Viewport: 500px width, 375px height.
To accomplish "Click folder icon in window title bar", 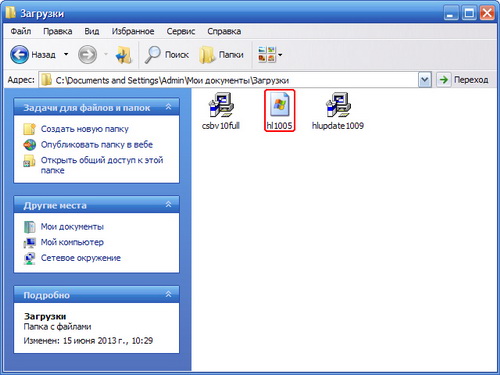I will [11, 13].
